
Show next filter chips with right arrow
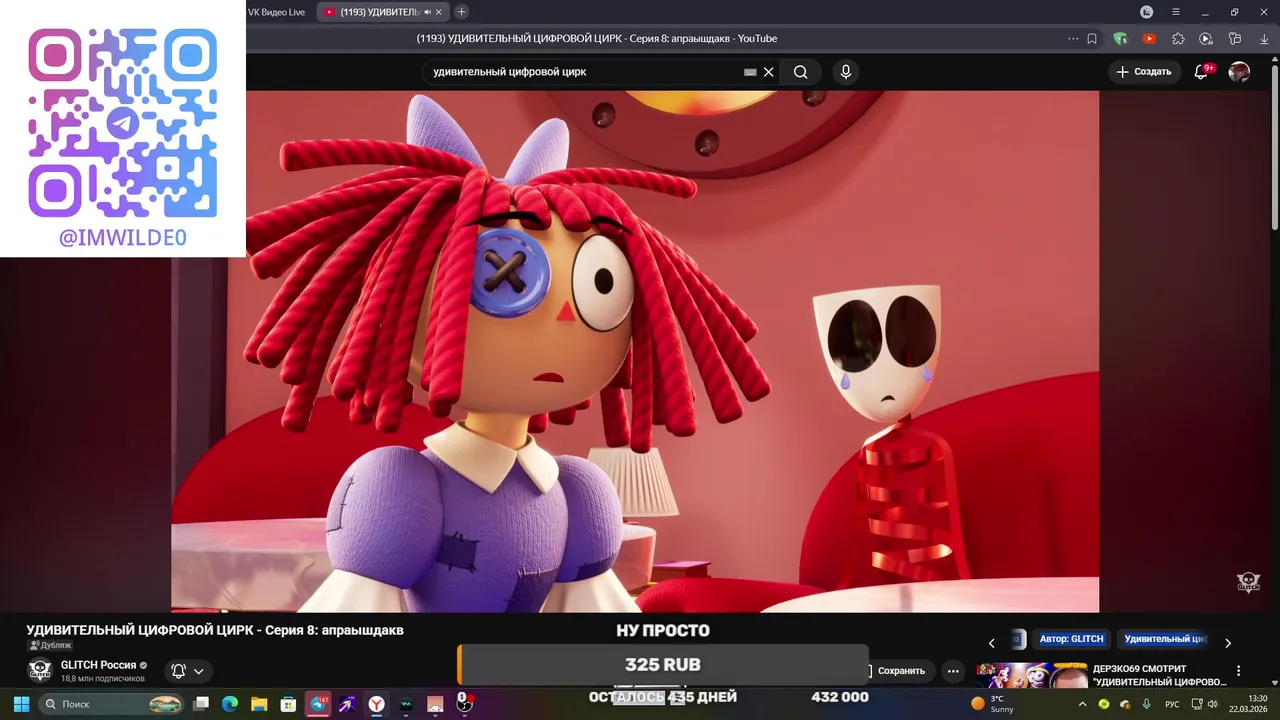1228,643
